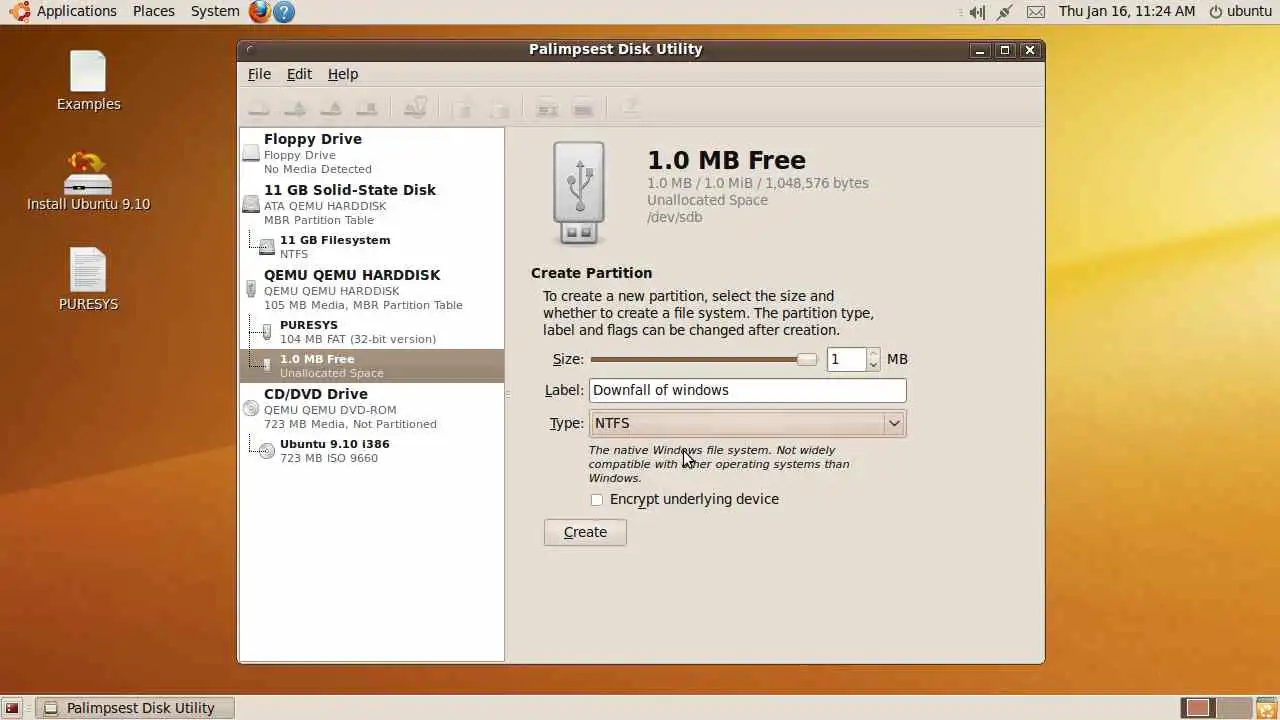Open the Trash applet in bottom panel
This screenshot has height=720, width=1280.
1266,708
